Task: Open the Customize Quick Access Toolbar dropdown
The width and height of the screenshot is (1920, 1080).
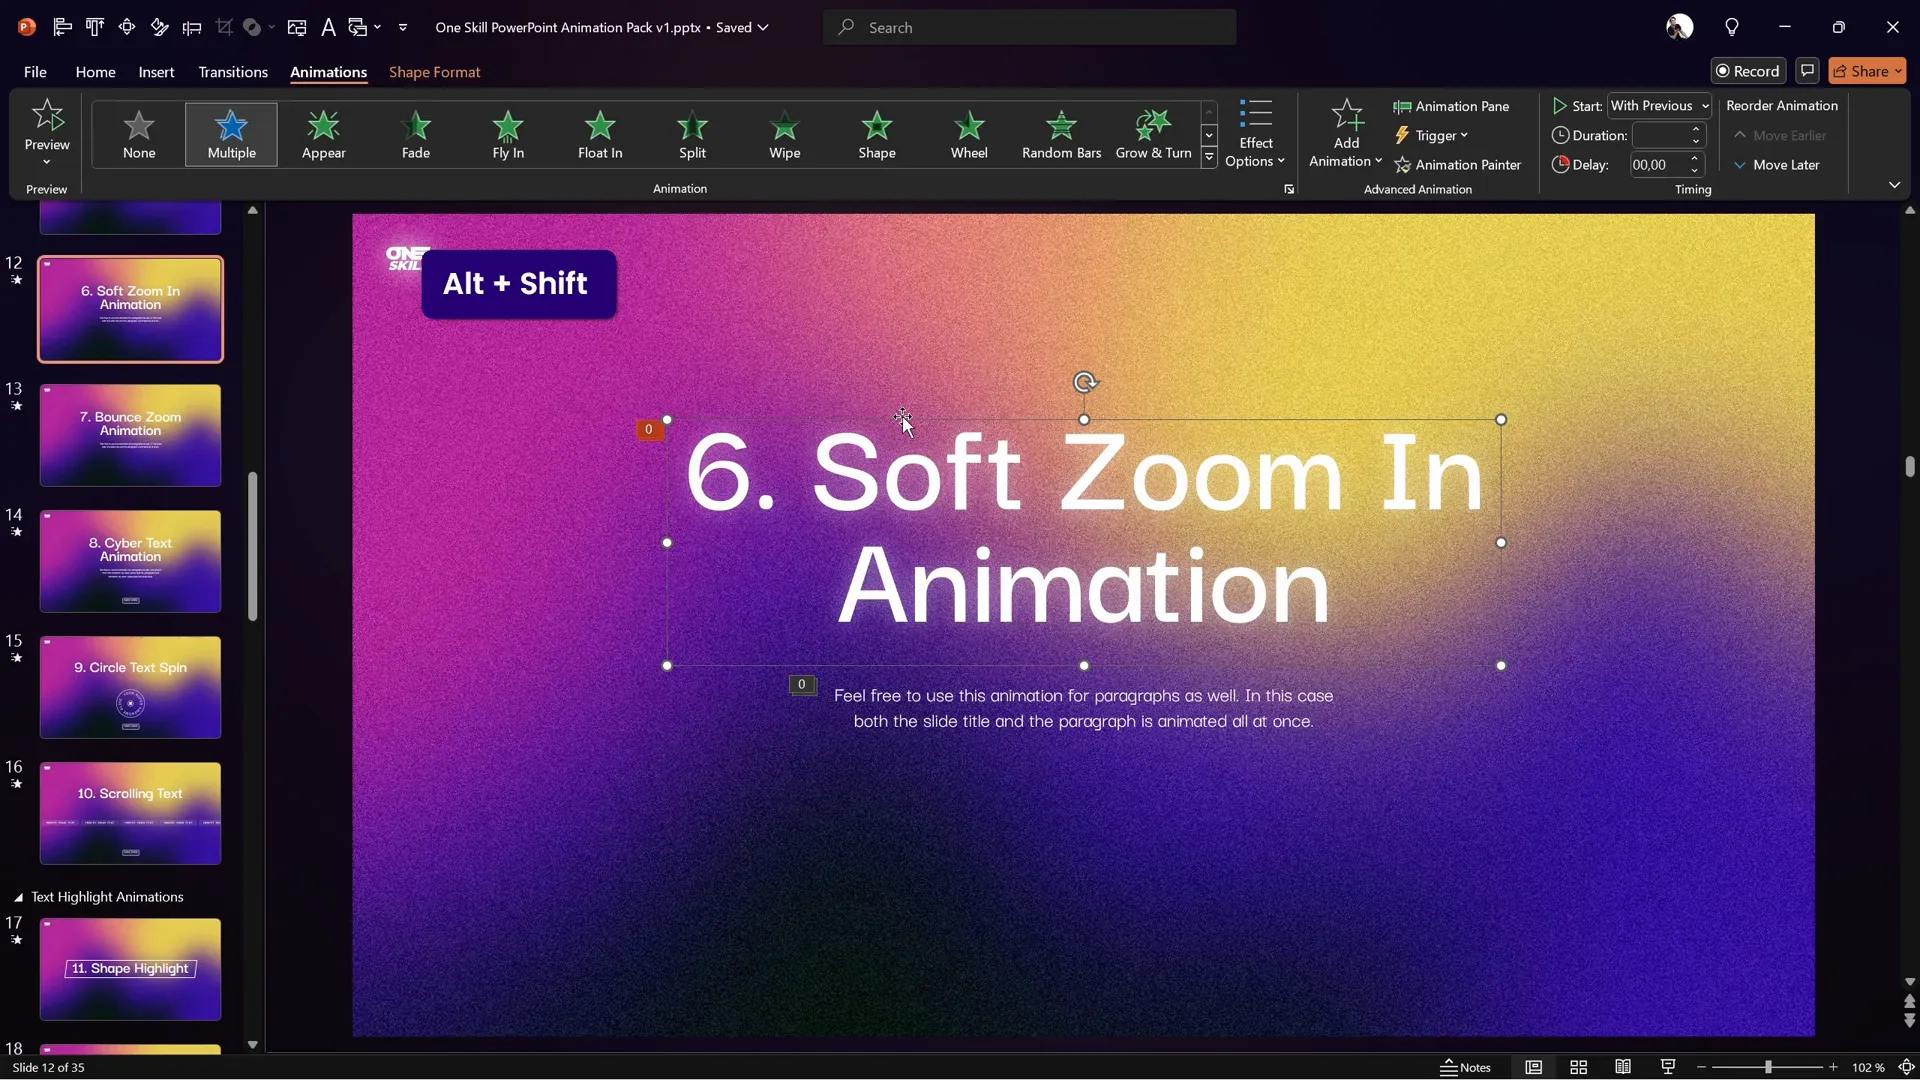Action: (x=403, y=27)
